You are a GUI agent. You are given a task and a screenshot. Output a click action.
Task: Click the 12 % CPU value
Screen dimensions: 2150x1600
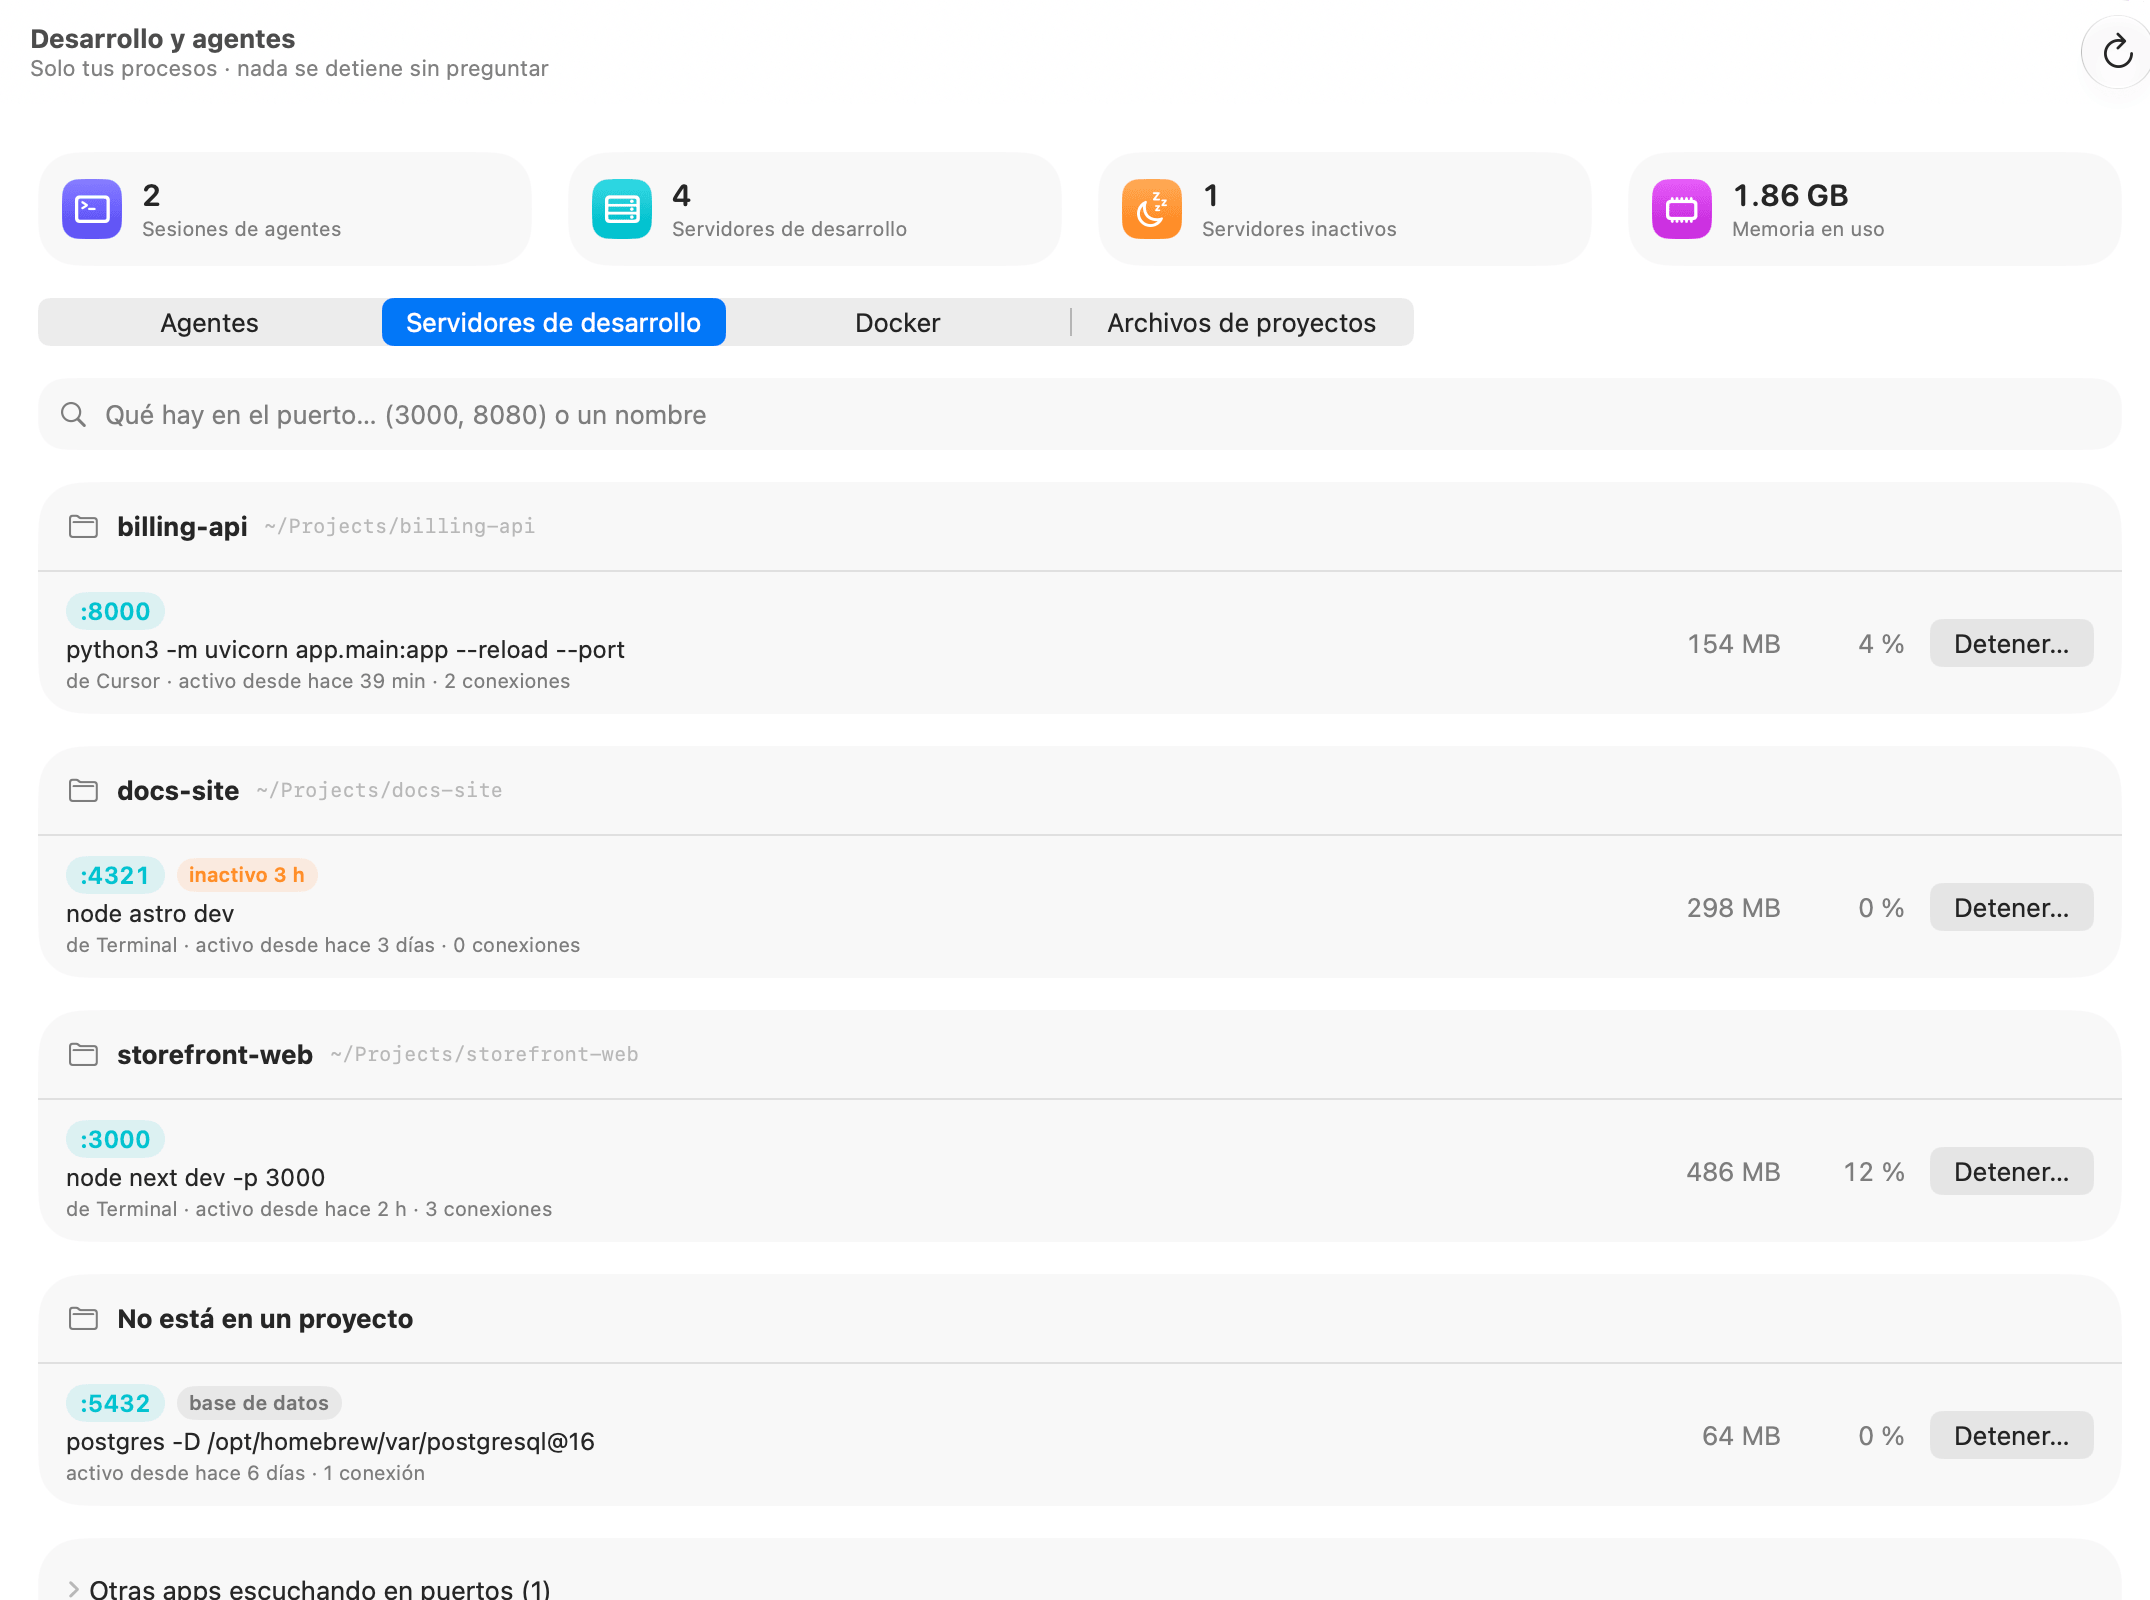1874,1171
